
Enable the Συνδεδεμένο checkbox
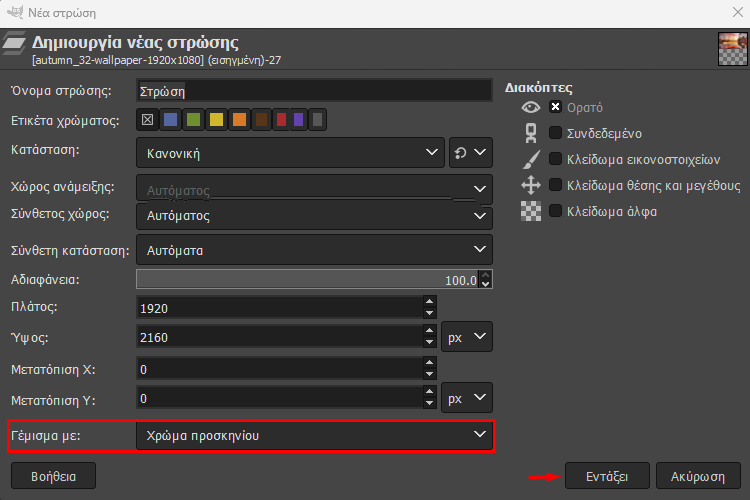[x=555, y=133]
